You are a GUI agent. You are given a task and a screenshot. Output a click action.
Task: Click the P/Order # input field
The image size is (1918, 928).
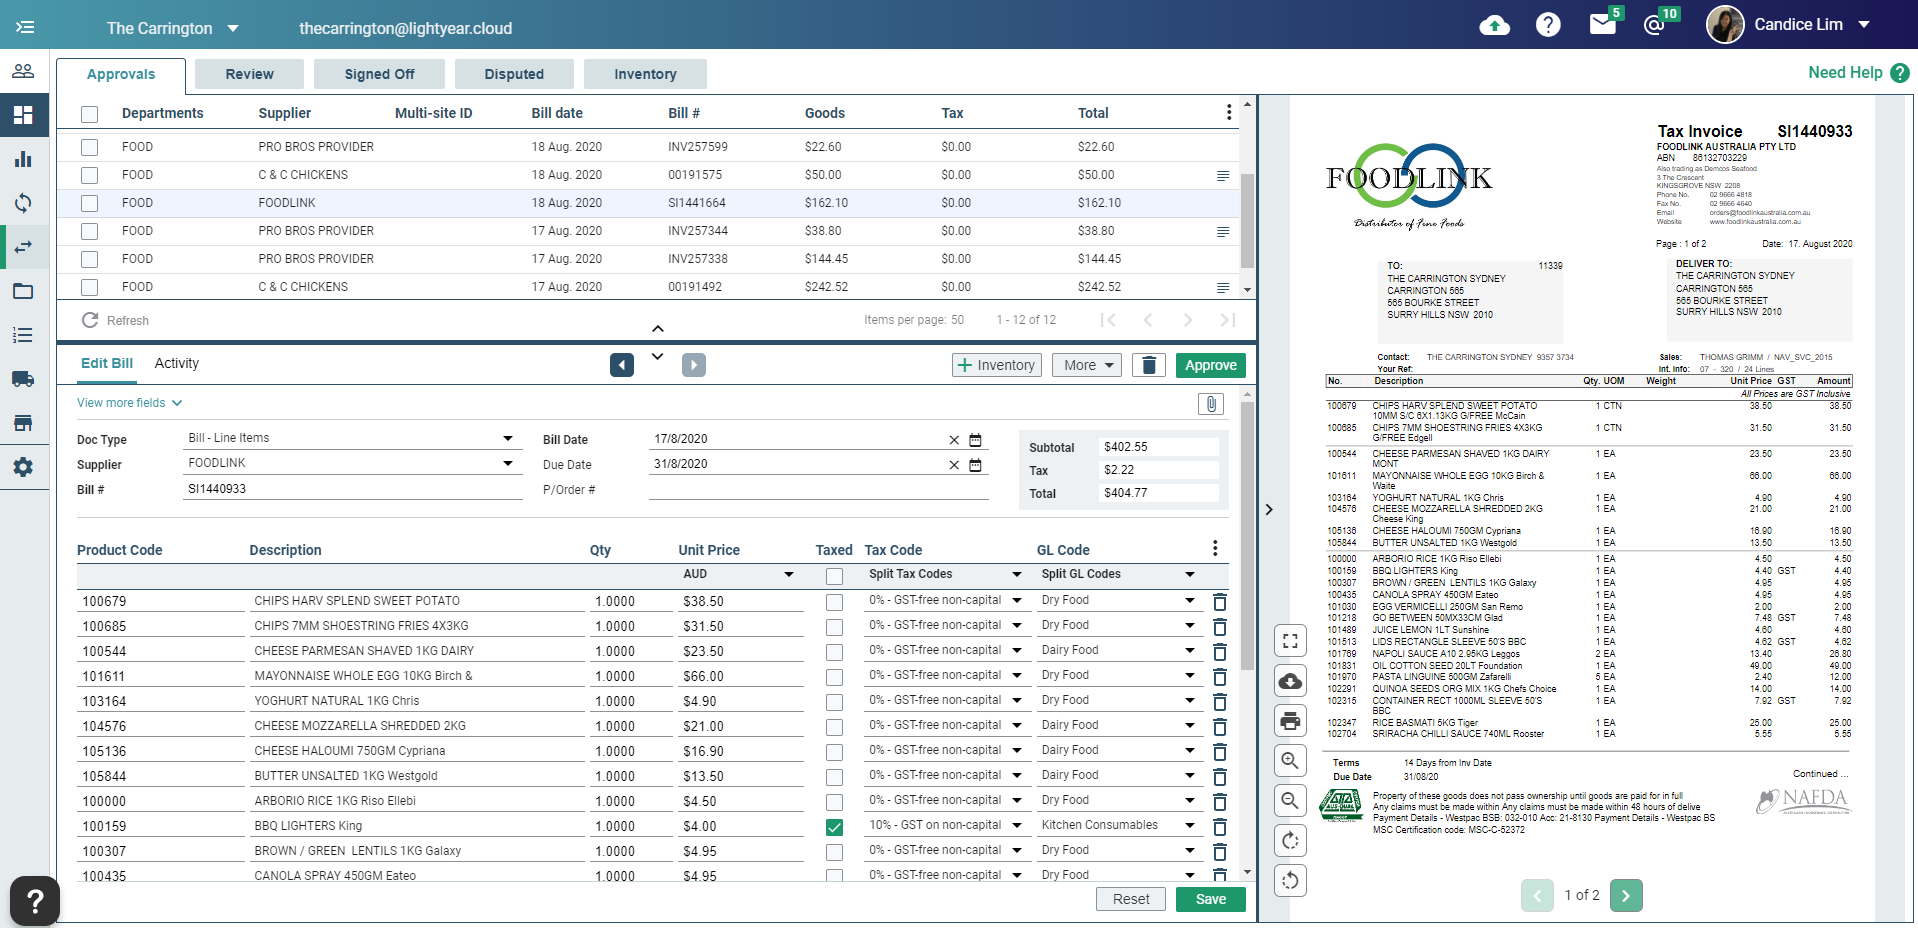point(819,489)
